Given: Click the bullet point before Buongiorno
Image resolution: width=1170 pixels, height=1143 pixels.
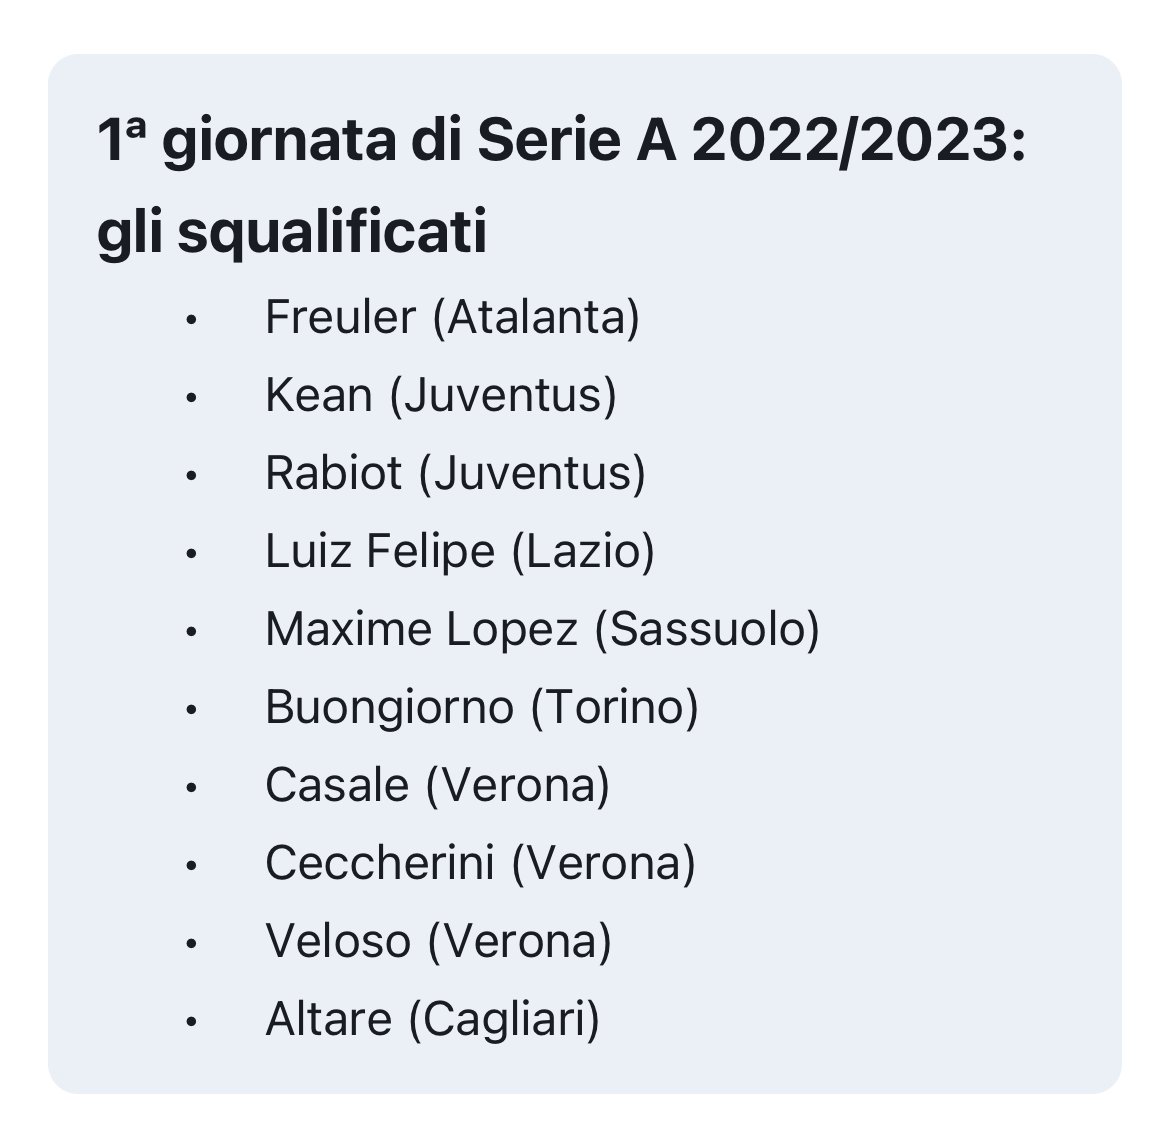Looking at the screenshot, I should pos(191,710).
